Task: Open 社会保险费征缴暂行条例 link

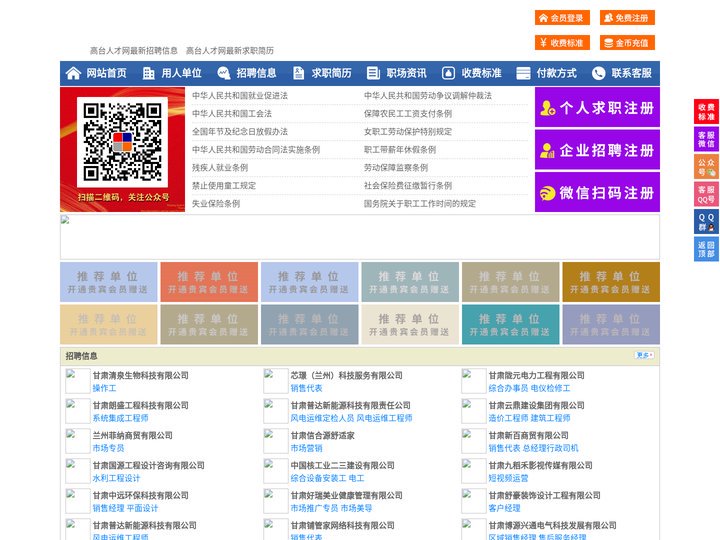Action: tap(408, 186)
